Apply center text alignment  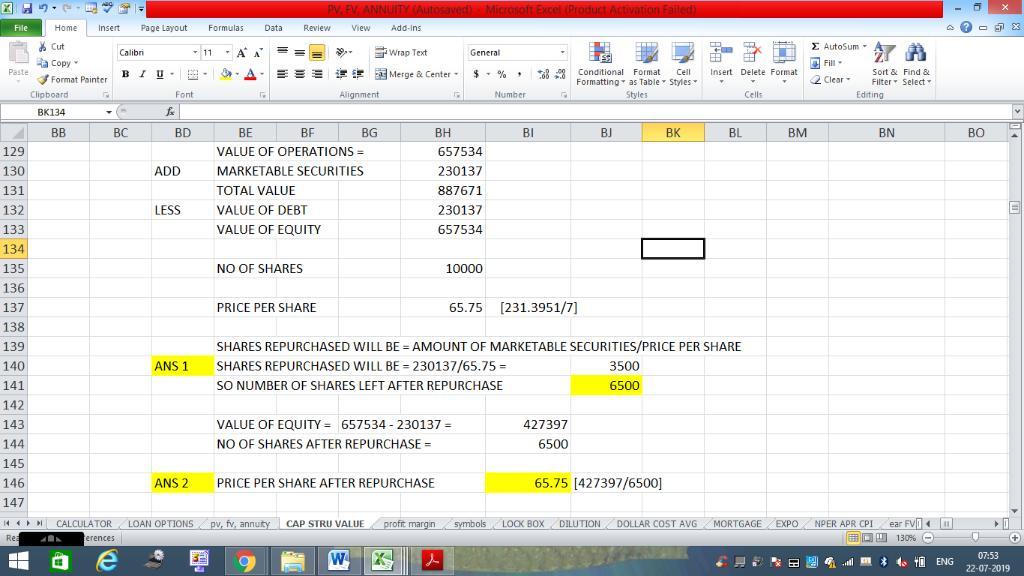point(300,74)
